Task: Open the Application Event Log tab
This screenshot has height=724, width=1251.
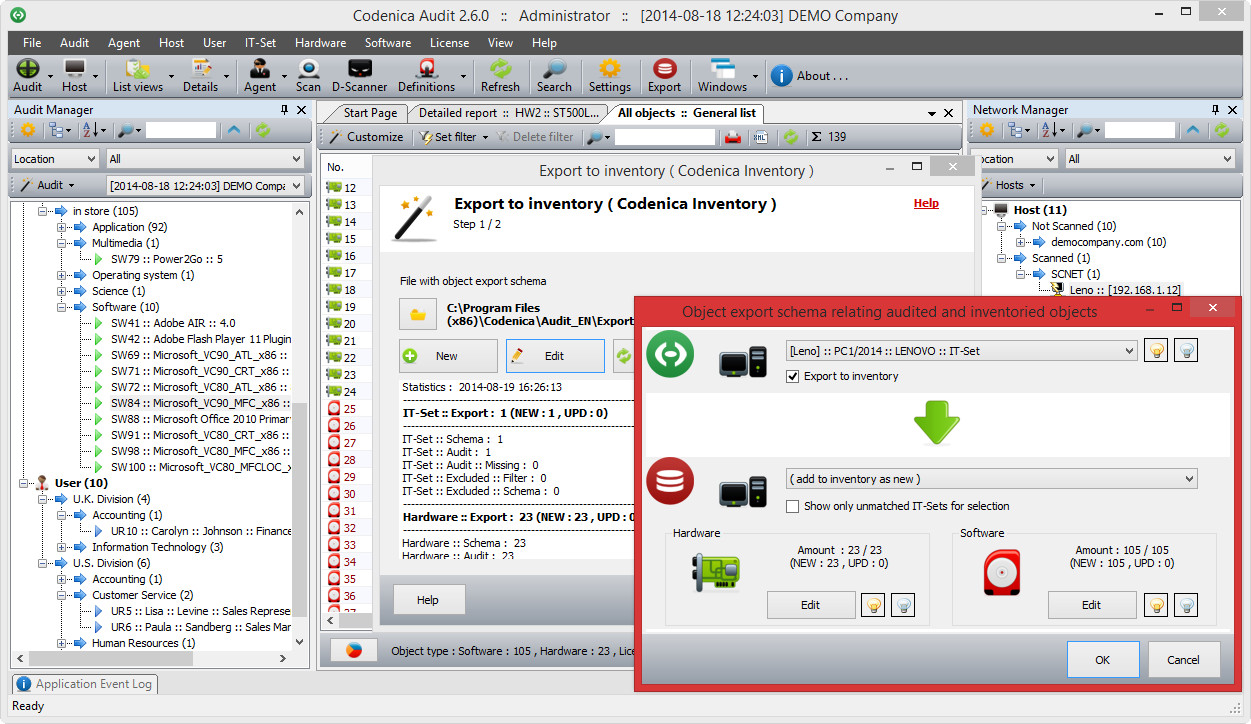Action: (x=85, y=684)
